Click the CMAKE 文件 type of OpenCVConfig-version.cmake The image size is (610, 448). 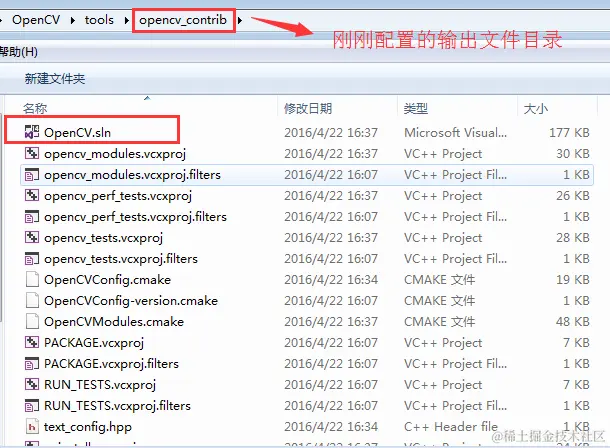[440, 301]
